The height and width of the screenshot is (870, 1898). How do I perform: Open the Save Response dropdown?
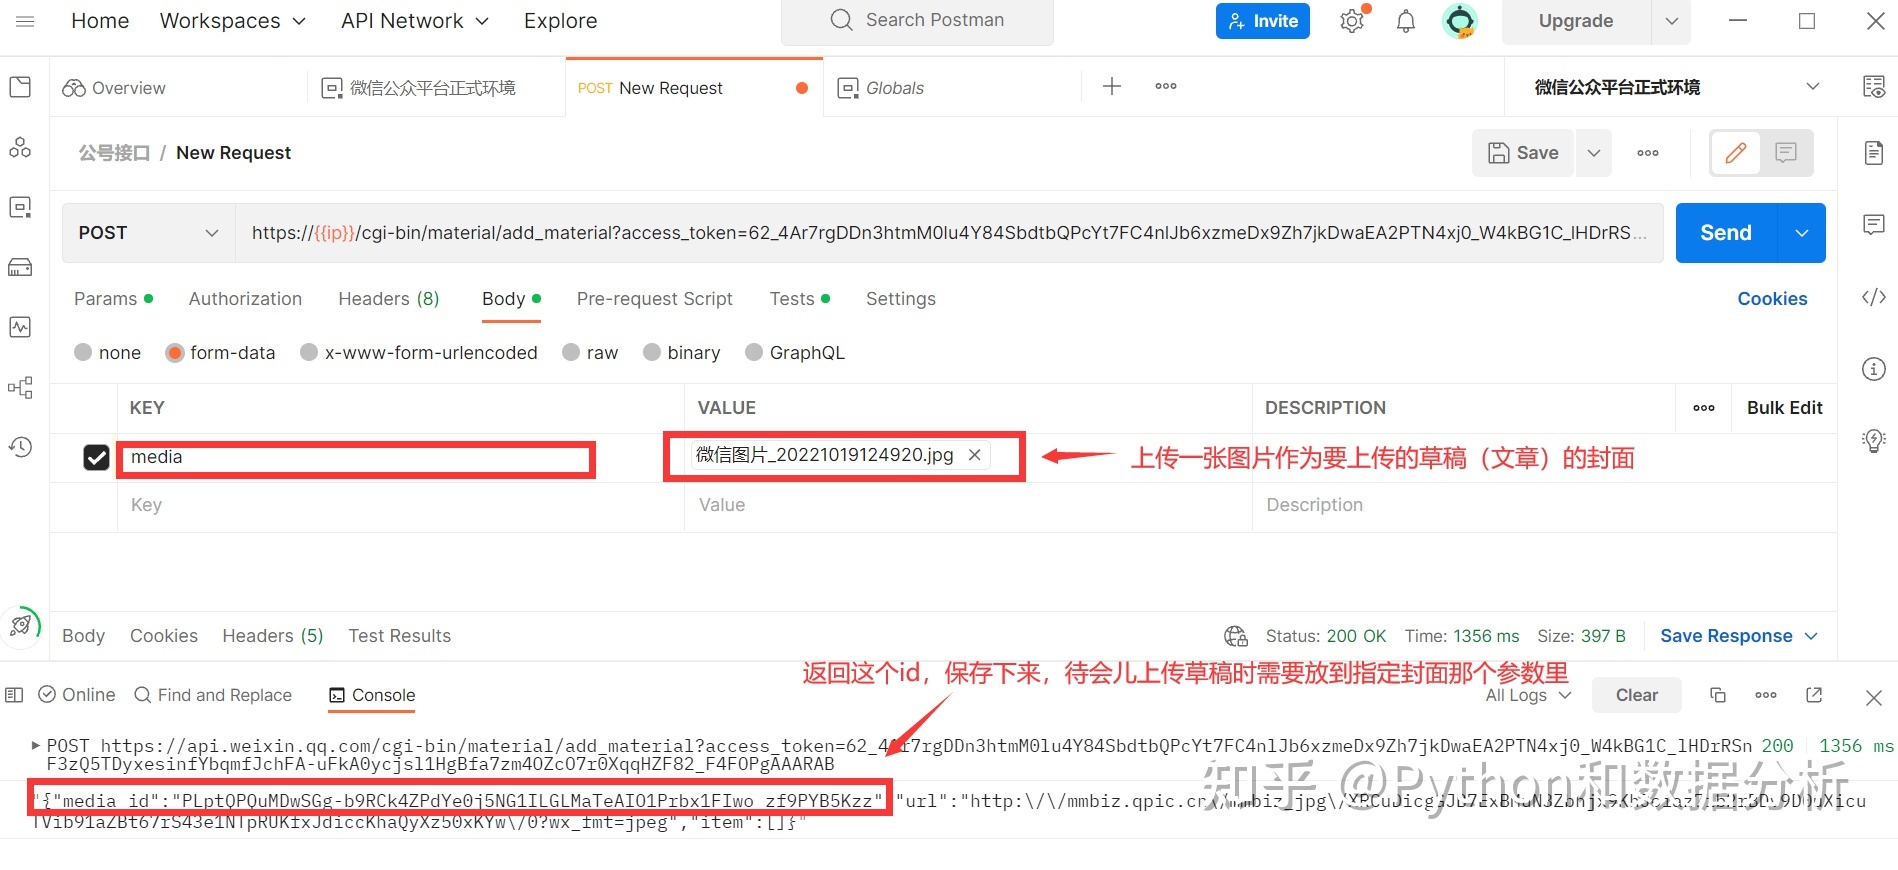click(x=1739, y=636)
